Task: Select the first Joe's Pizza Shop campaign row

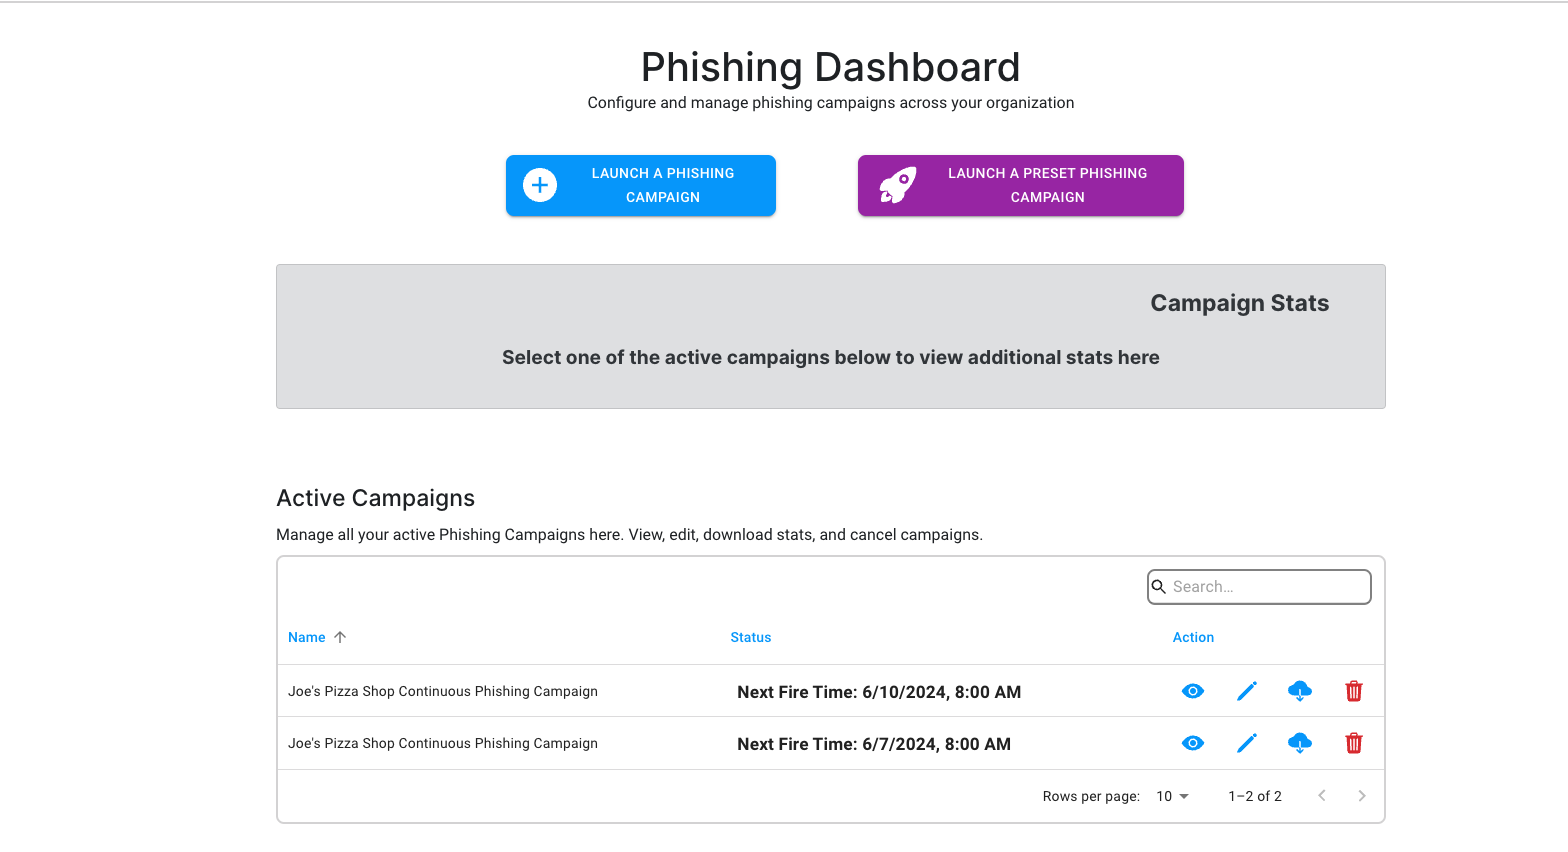Action: pyautogui.click(x=831, y=691)
